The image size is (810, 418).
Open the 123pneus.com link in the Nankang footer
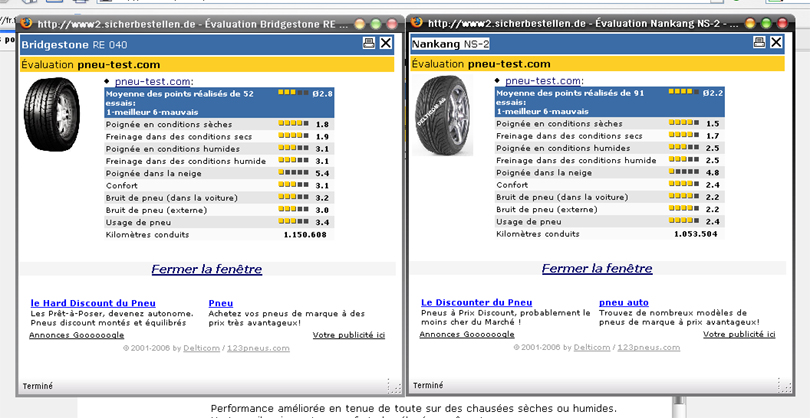coord(649,348)
